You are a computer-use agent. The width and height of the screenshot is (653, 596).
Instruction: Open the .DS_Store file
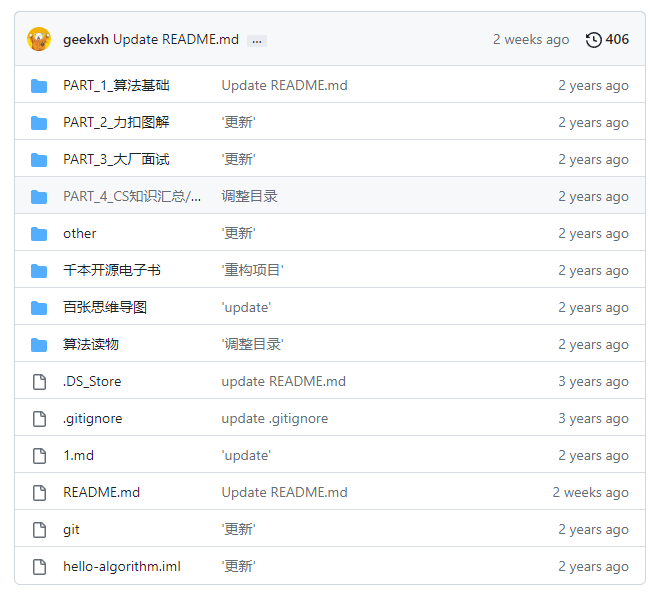(x=92, y=382)
